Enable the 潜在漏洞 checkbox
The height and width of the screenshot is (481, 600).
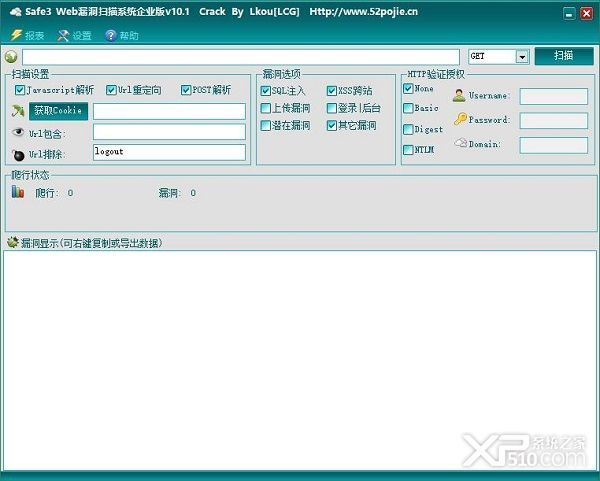[x=265, y=126]
